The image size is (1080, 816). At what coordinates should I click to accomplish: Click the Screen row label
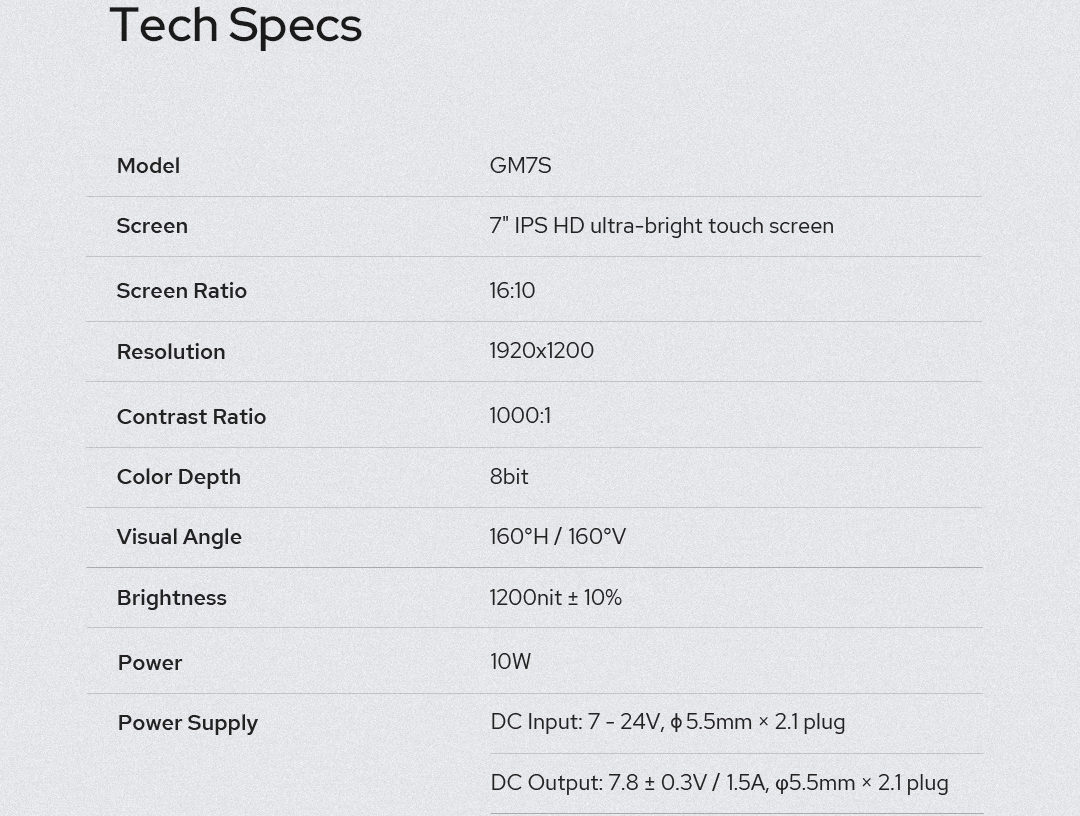(152, 226)
